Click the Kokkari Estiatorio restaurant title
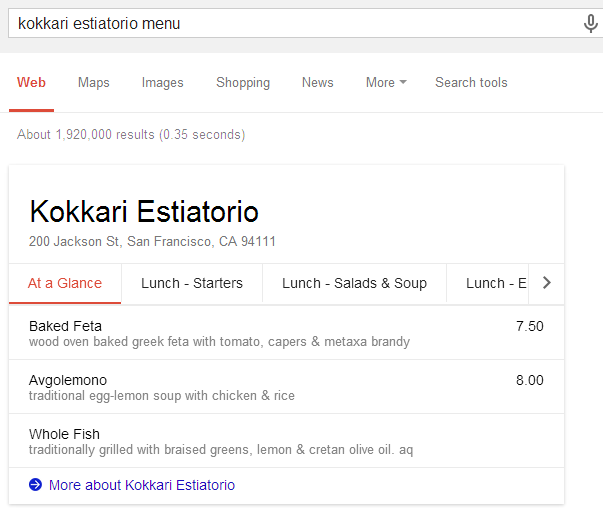Image resolution: width=603 pixels, height=511 pixels. click(x=144, y=211)
